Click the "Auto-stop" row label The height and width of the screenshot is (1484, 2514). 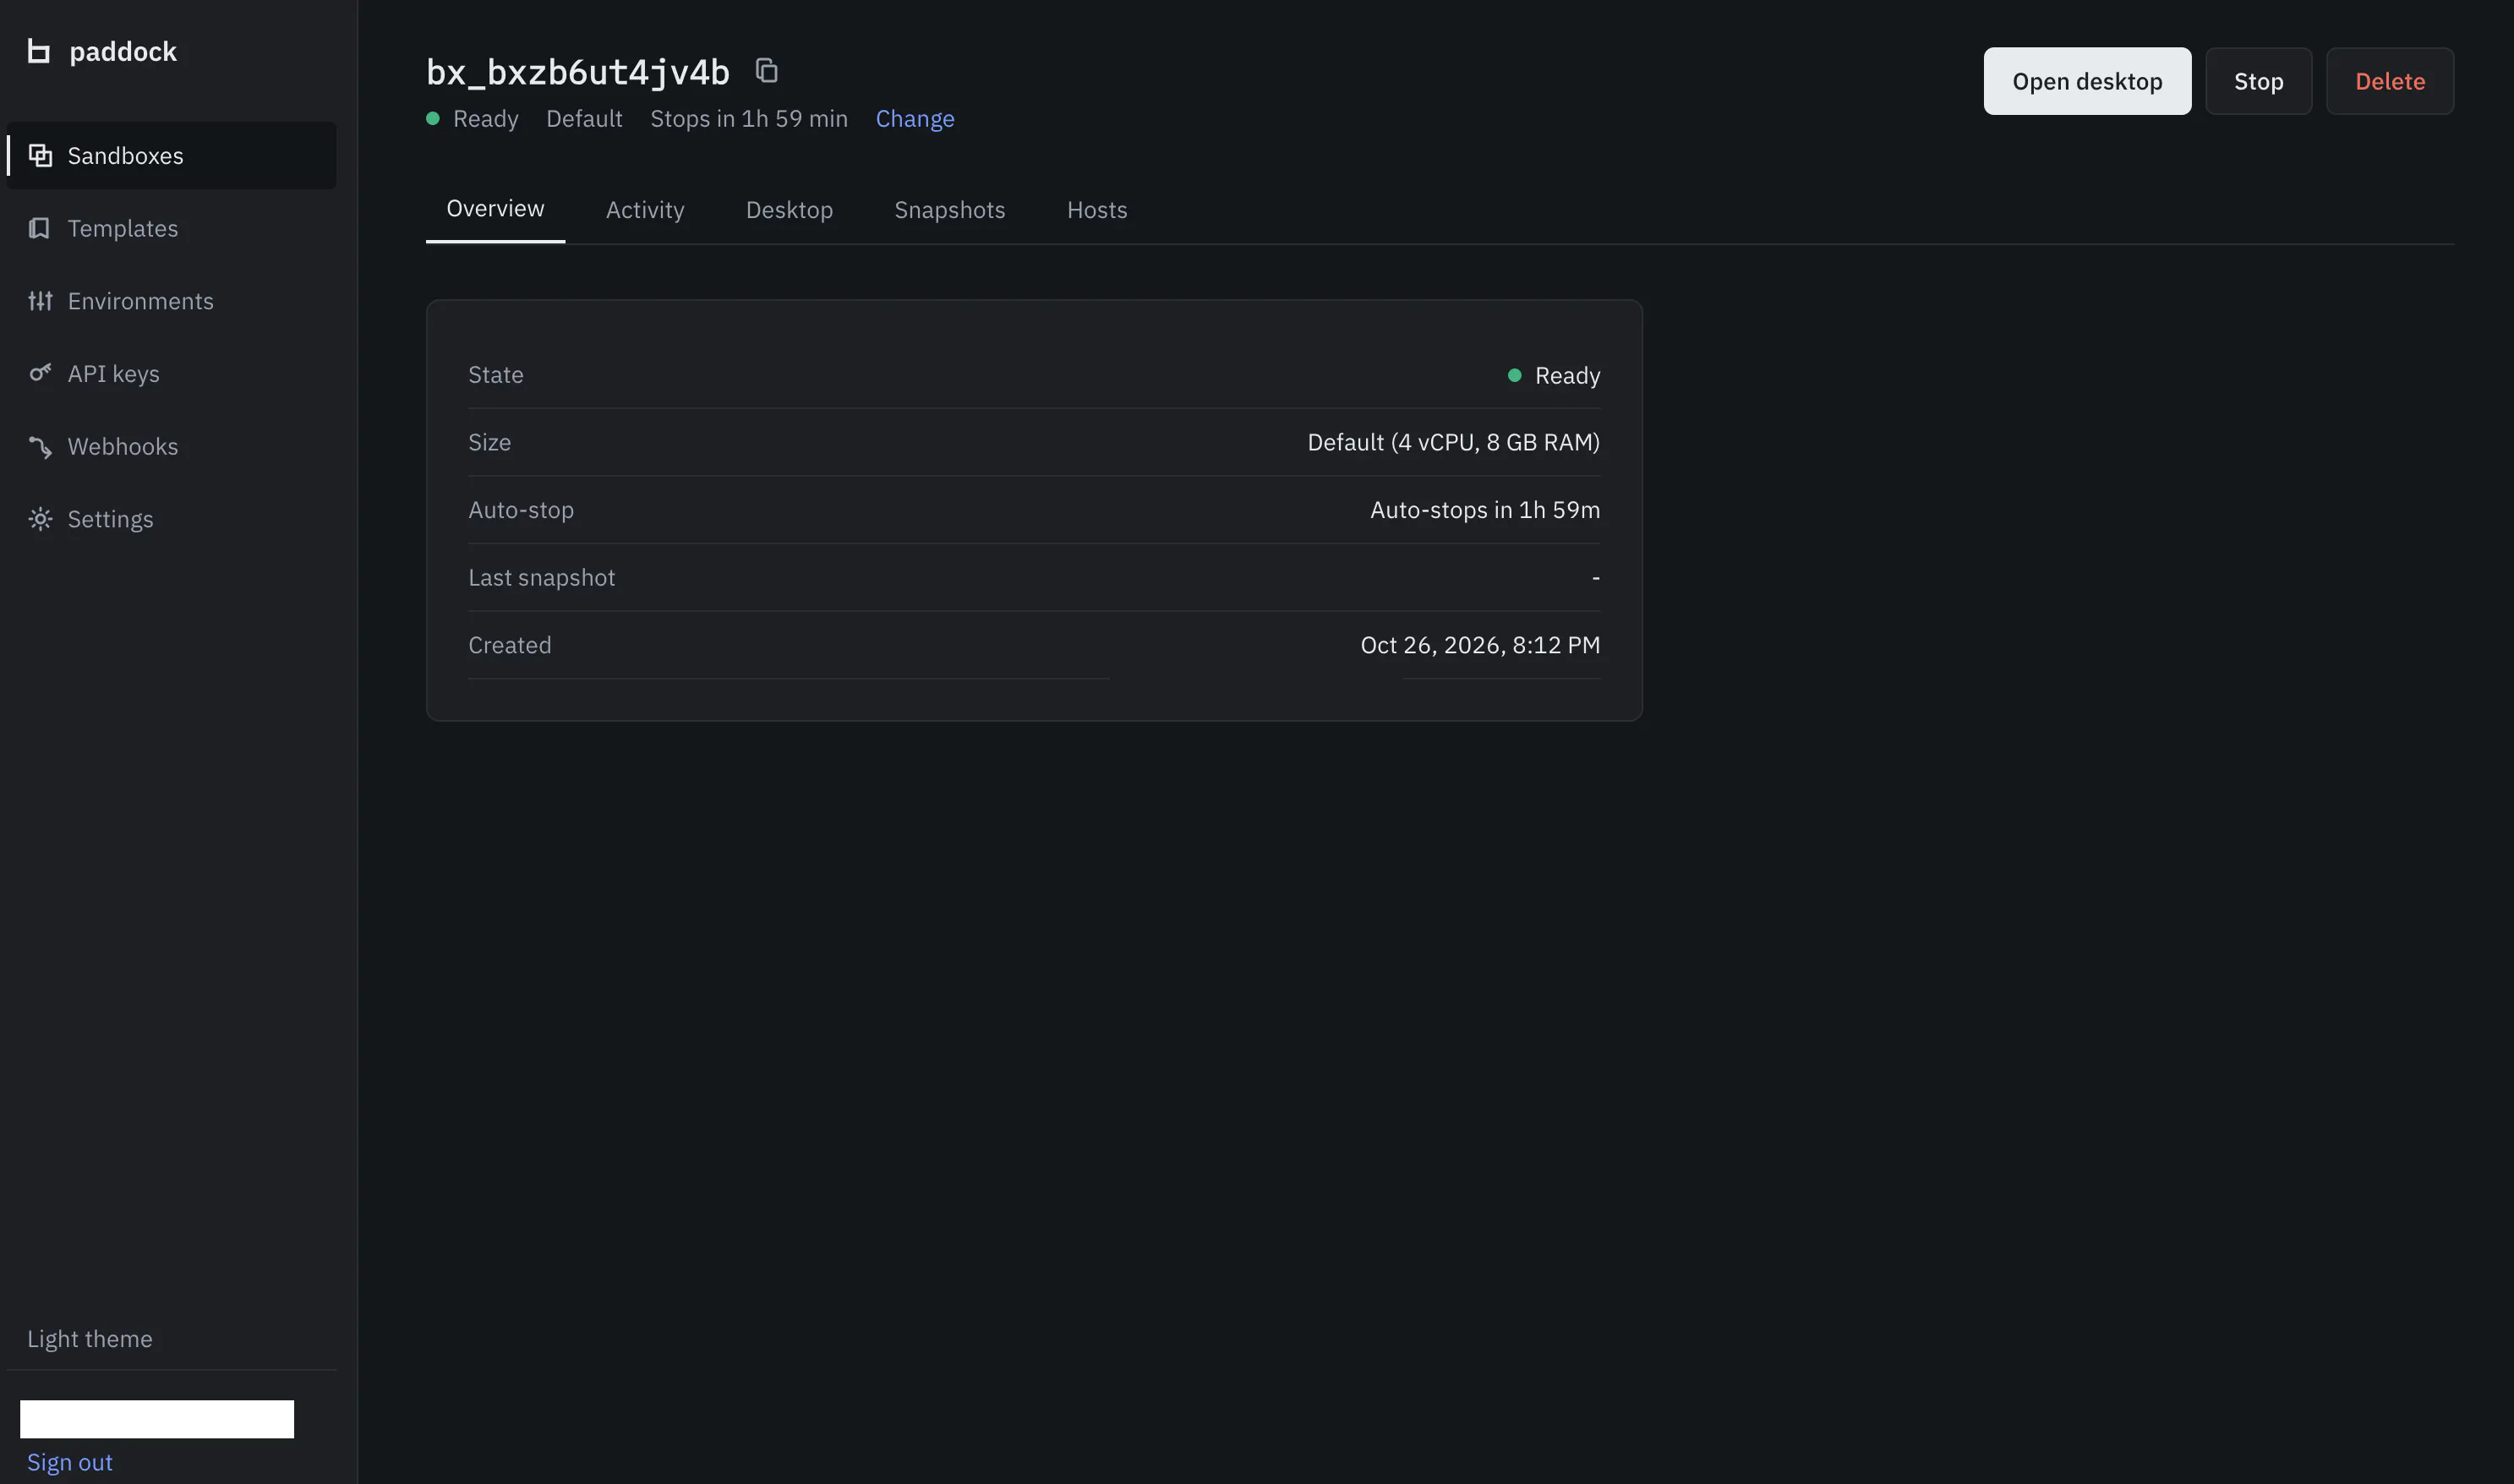tap(521, 510)
